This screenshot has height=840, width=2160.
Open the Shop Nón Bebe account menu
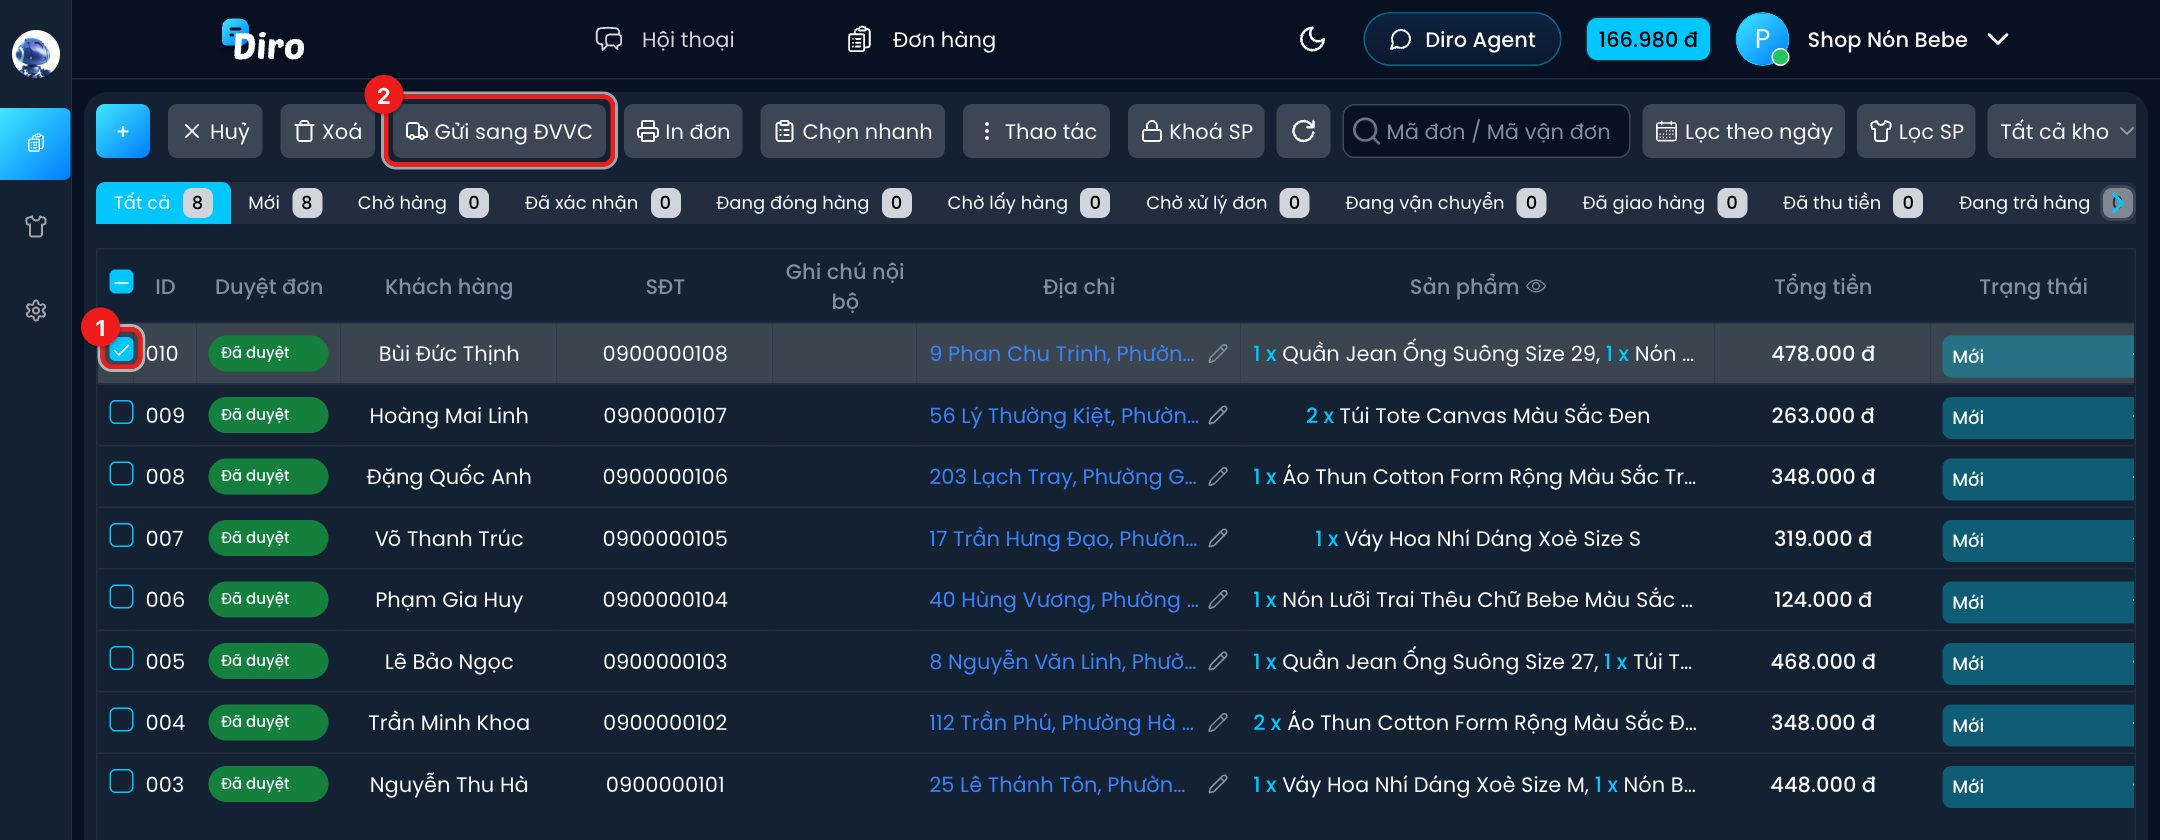click(1872, 40)
